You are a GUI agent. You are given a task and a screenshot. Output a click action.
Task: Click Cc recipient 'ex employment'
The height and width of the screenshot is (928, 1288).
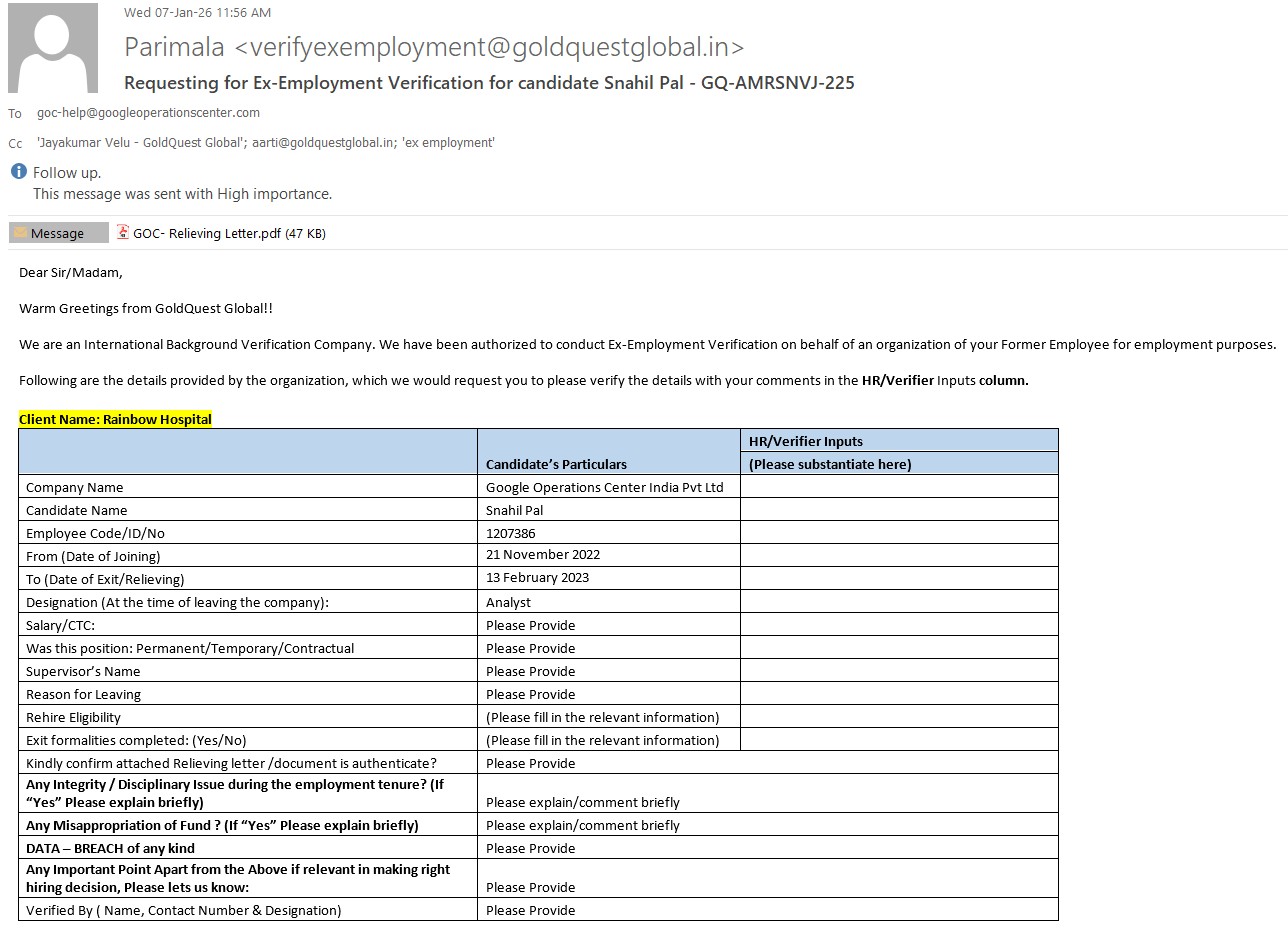point(448,143)
